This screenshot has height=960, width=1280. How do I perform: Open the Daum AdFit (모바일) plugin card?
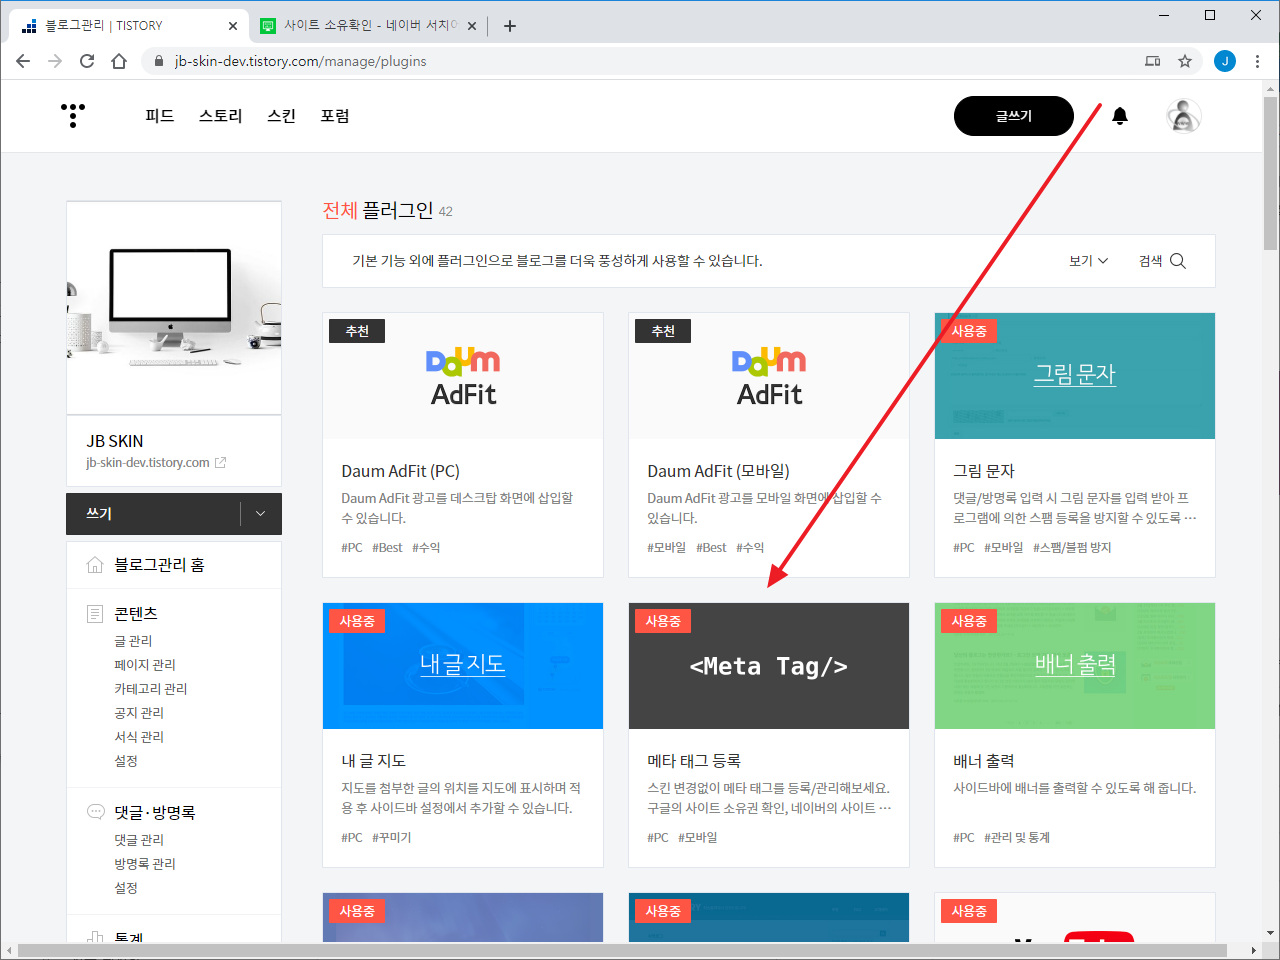[x=769, y=445]
